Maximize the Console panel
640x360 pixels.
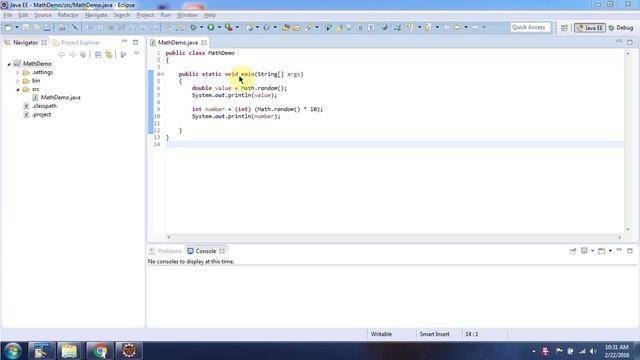[630, 251]
